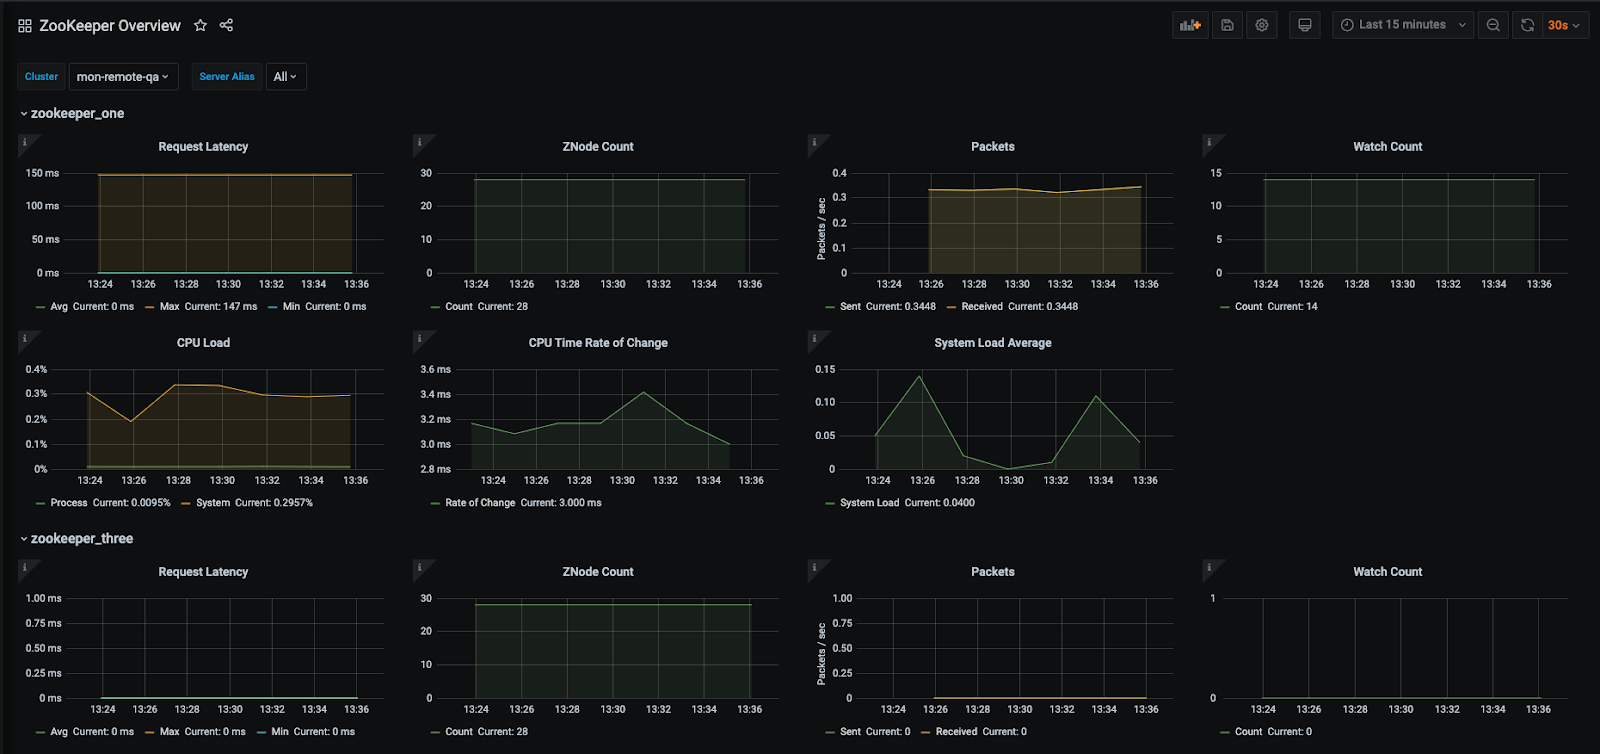Open the Cluster mon-remote-qa dropdown
Screen dimensions: 1600x754
(x=123, y=77)
